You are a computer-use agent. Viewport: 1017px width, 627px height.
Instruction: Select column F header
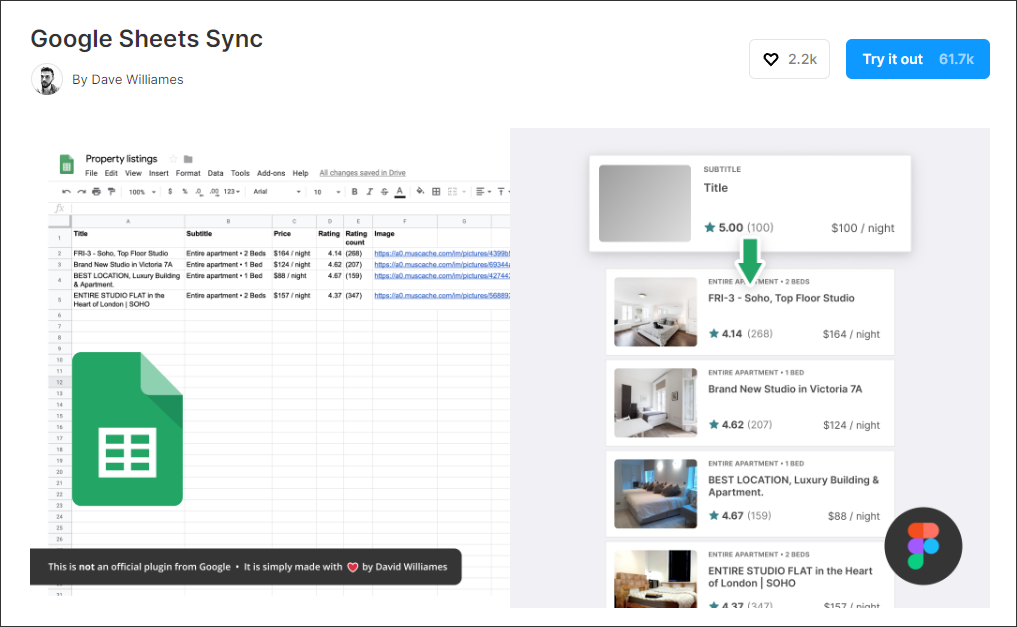405,221
